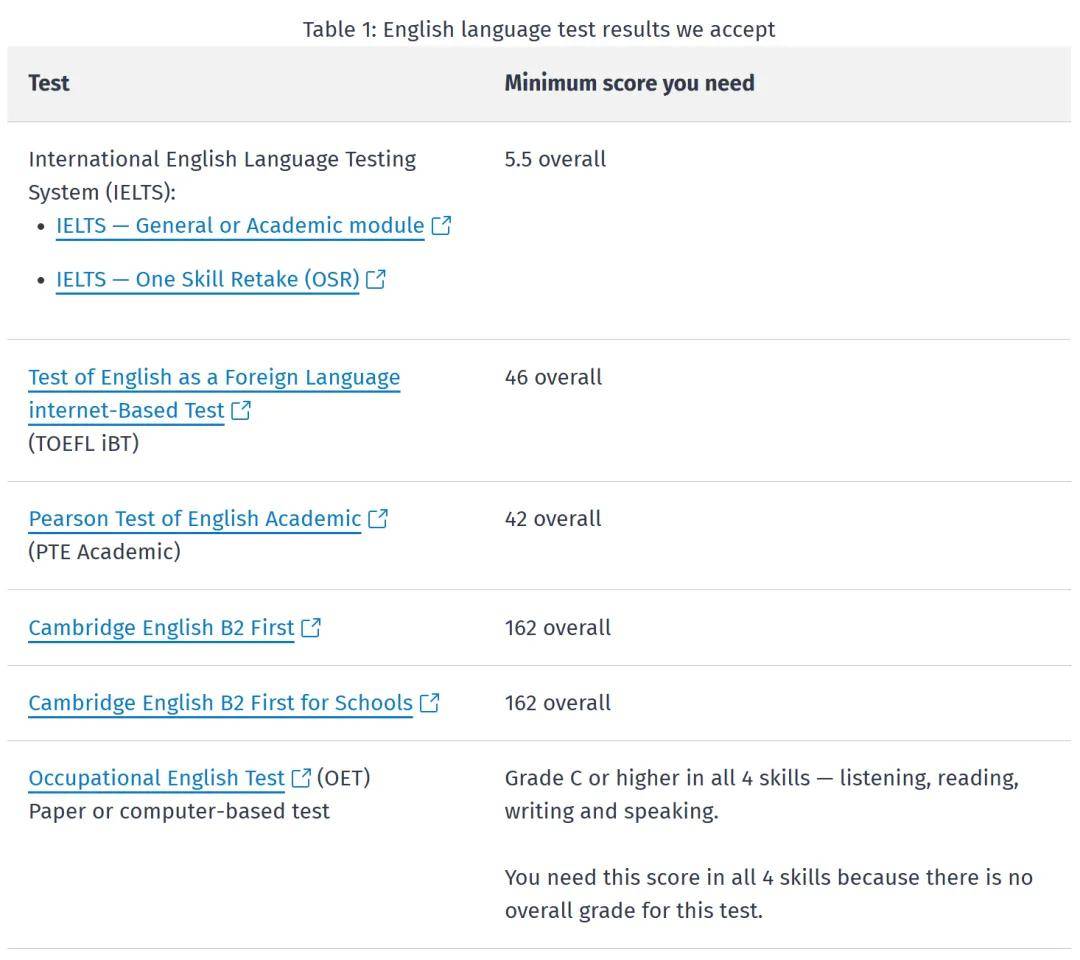Screen dimensions: 1080x960
Task: Click the 5.5 overall IELTS score cell
Action: click(x=555, y=159)
